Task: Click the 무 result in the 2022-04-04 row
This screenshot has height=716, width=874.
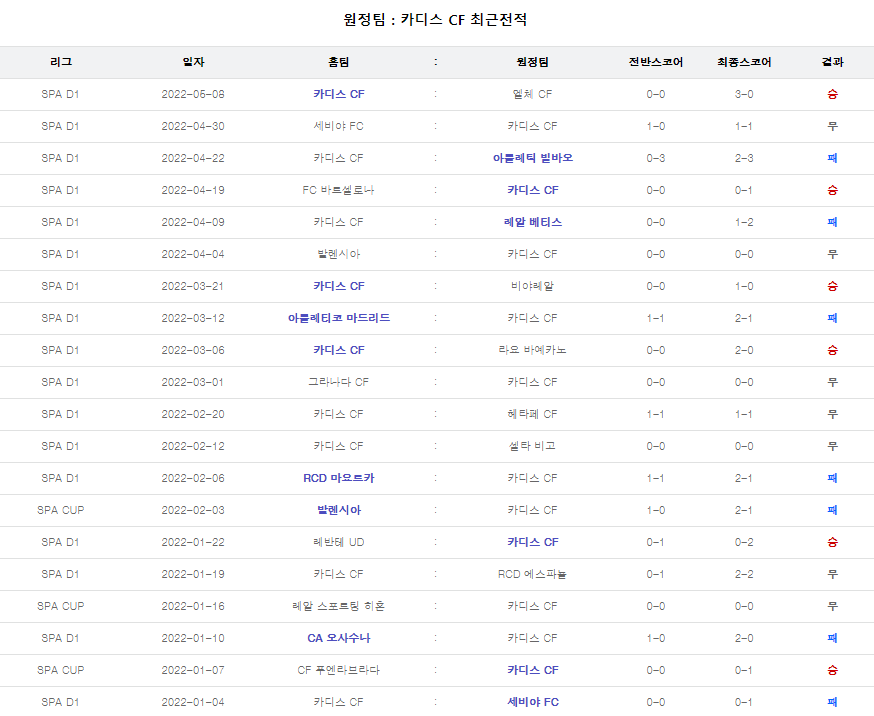Action: [x=832, y=254]
